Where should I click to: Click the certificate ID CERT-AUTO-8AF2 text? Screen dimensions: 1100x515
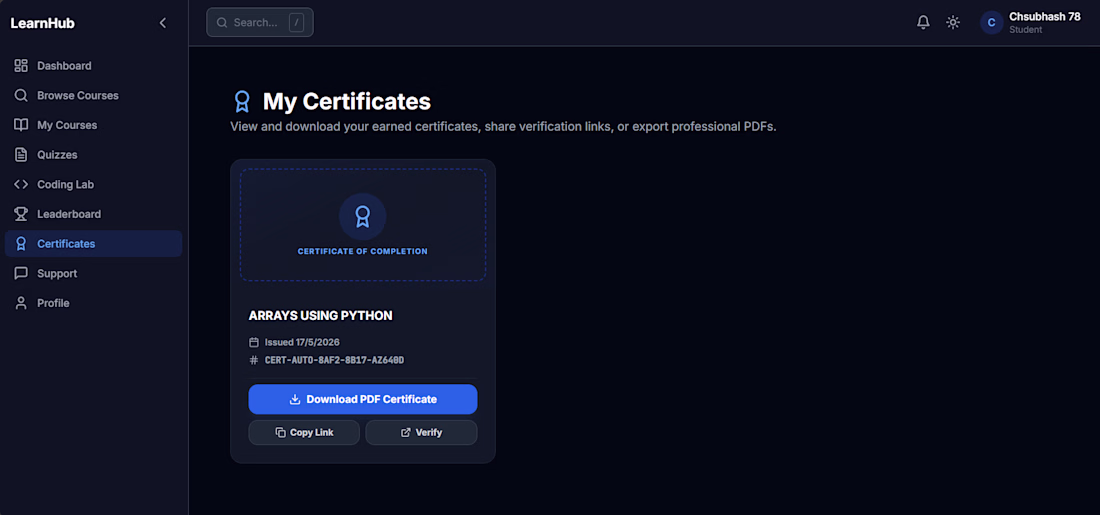[x=334, y=360]
